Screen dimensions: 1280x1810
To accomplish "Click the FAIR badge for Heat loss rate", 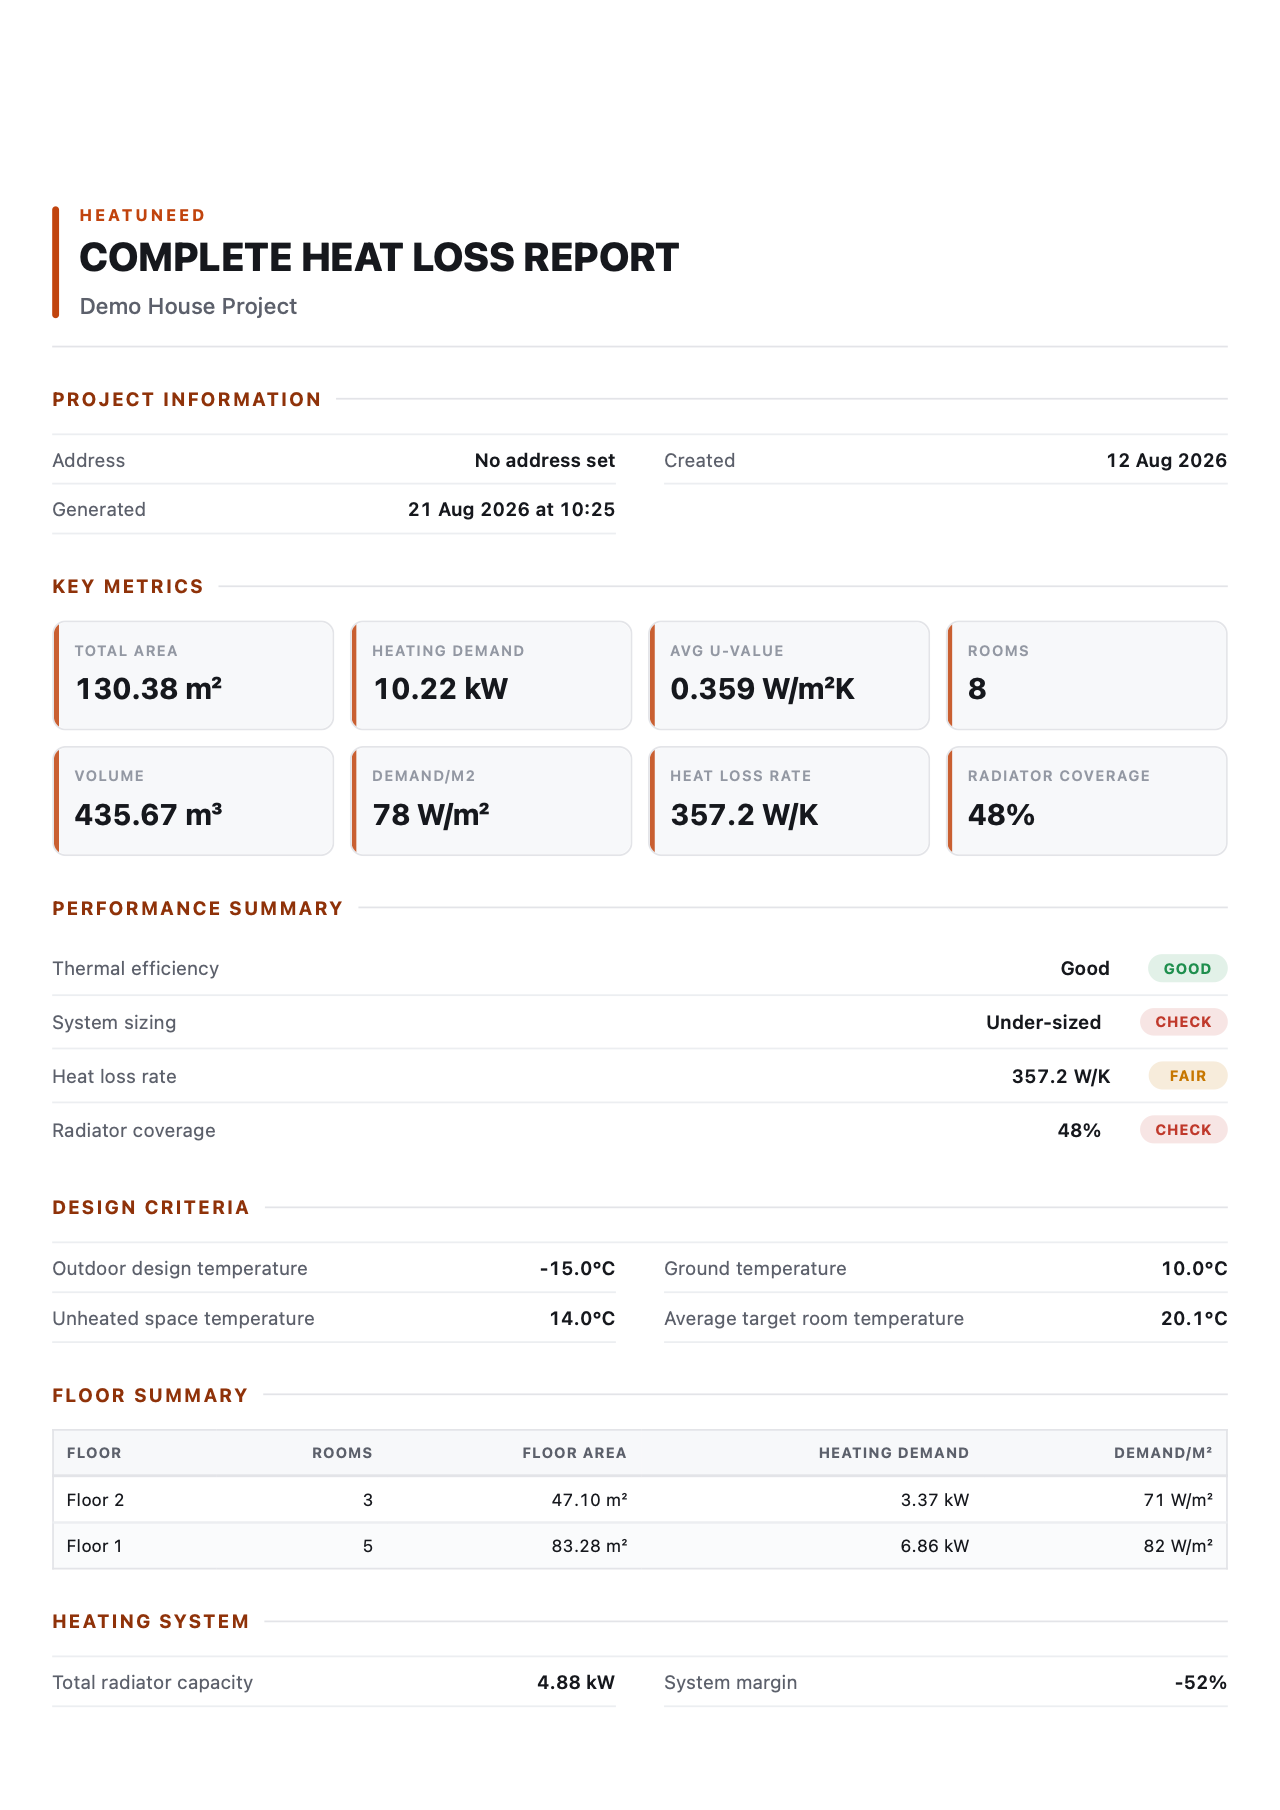I will pos(1187,1076).
